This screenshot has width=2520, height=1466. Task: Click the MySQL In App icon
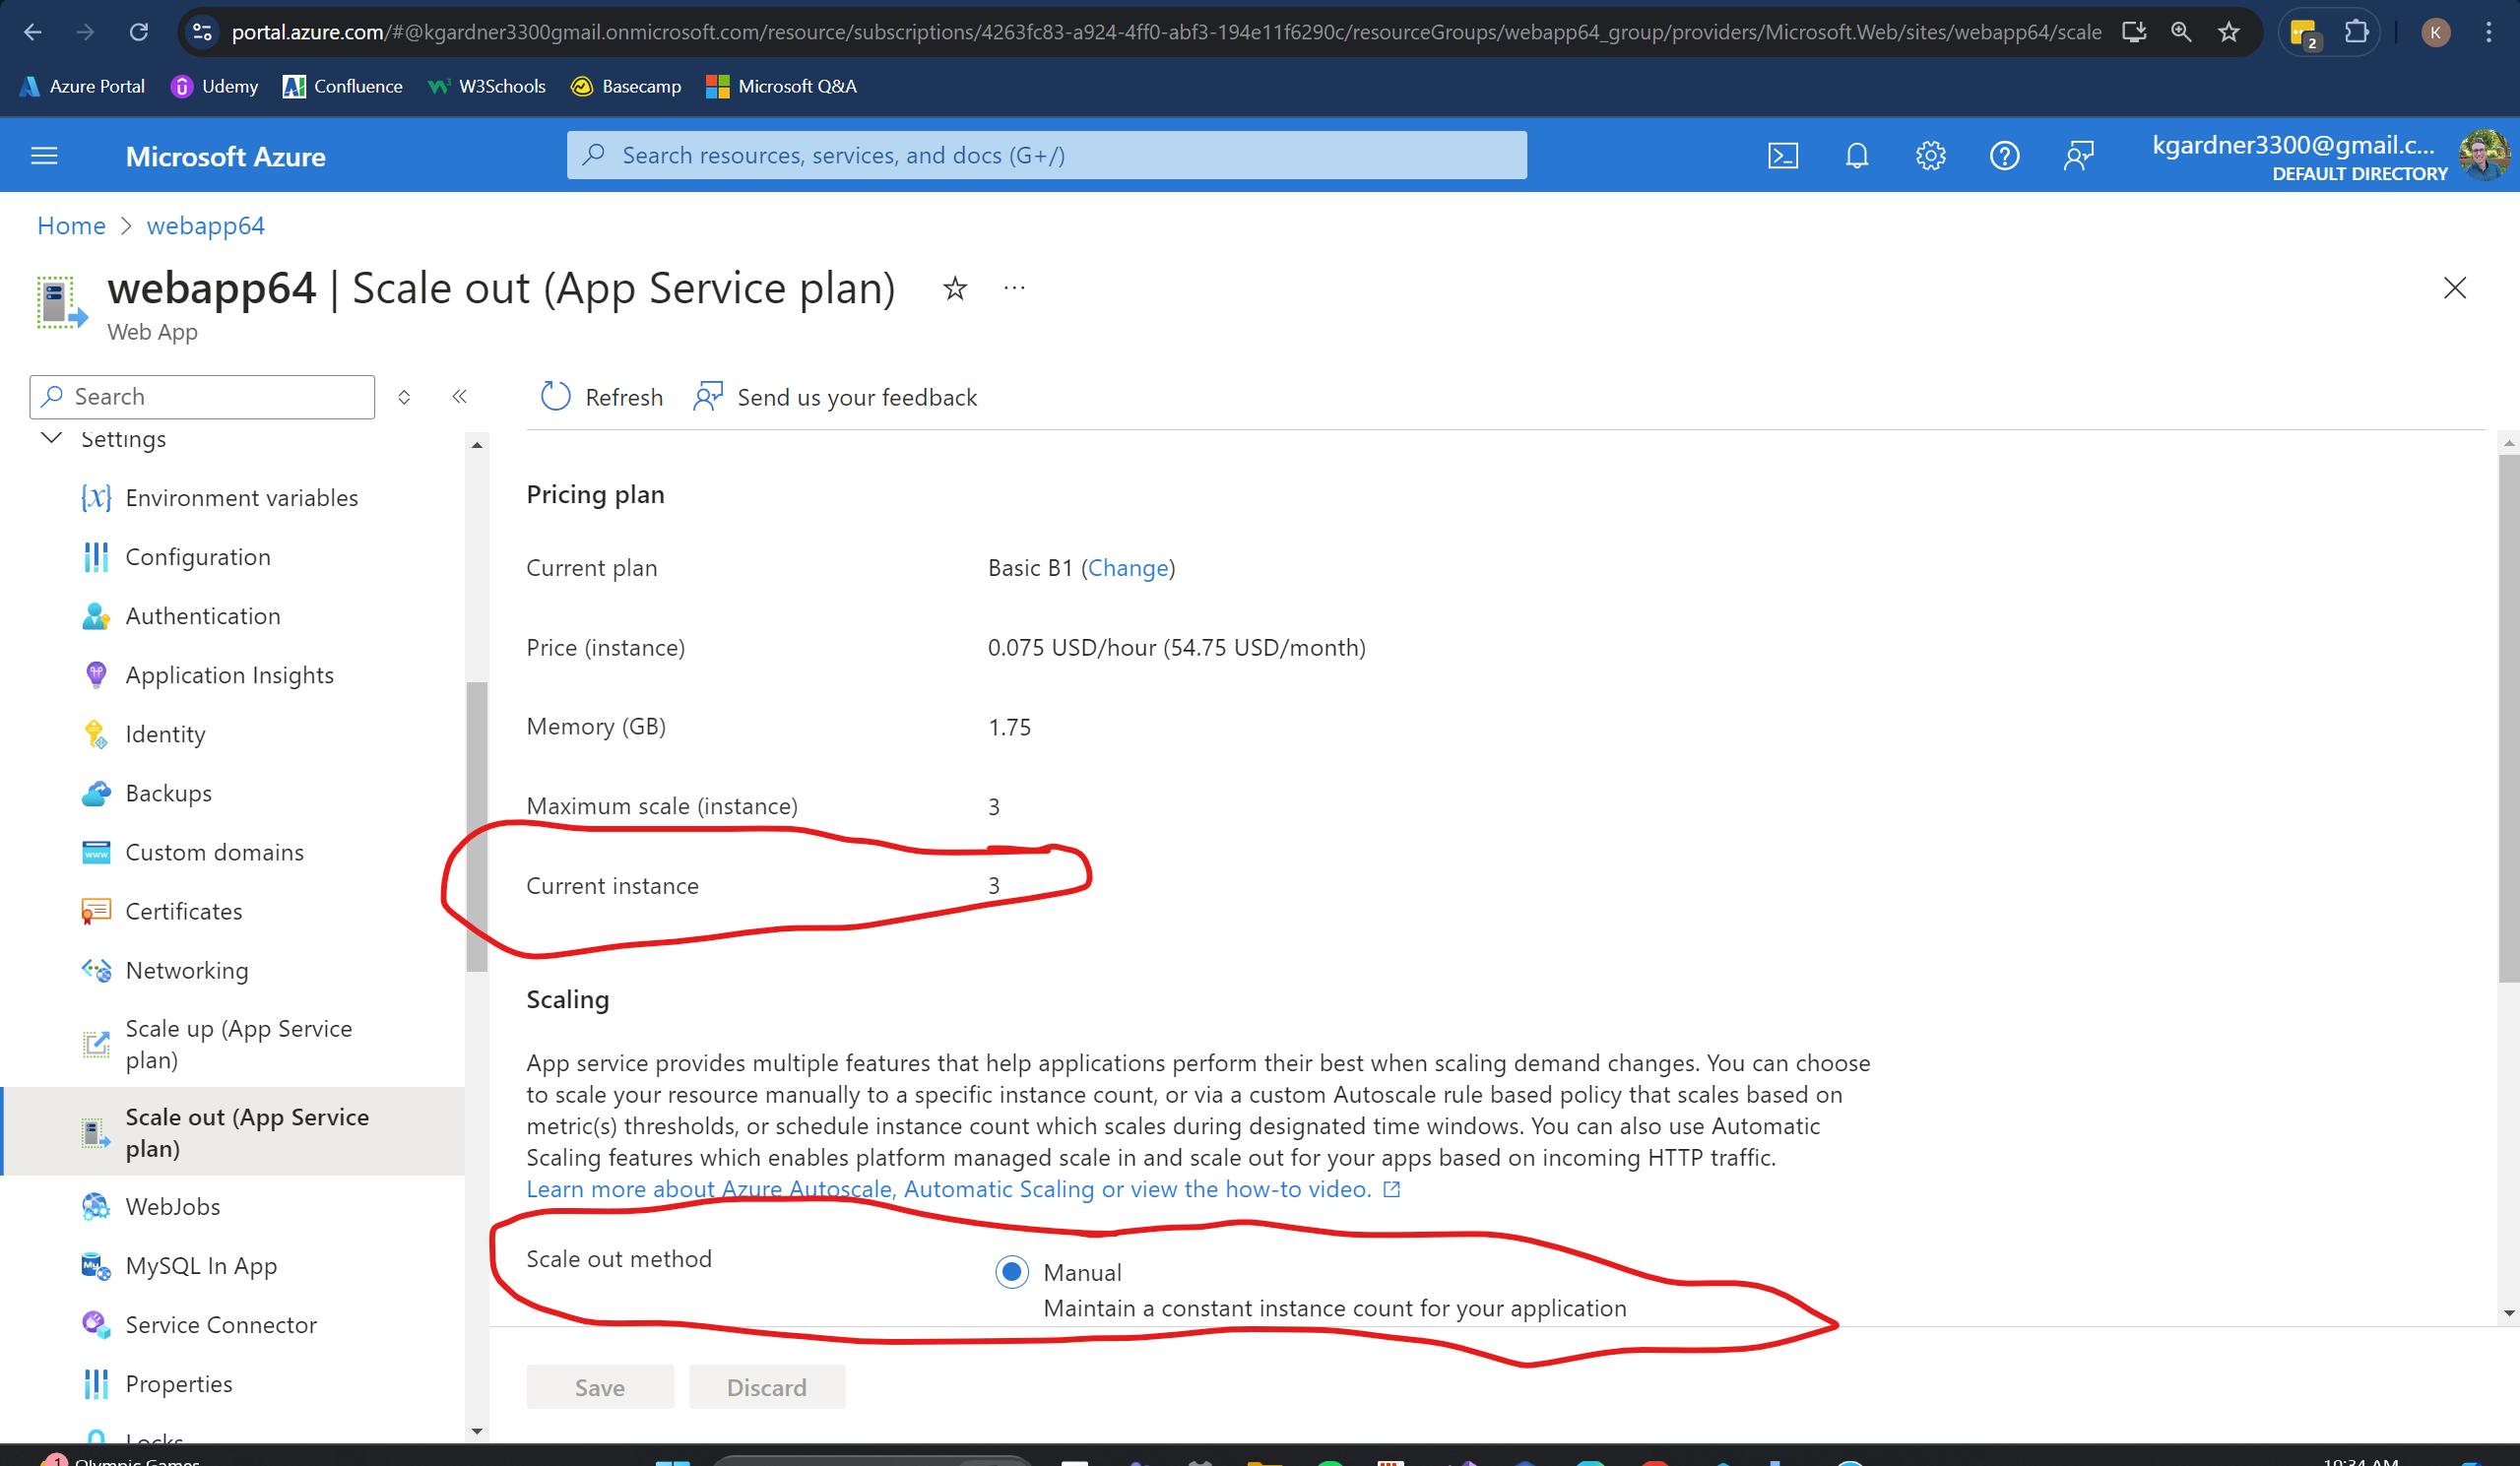click(x=96, y=1265)
